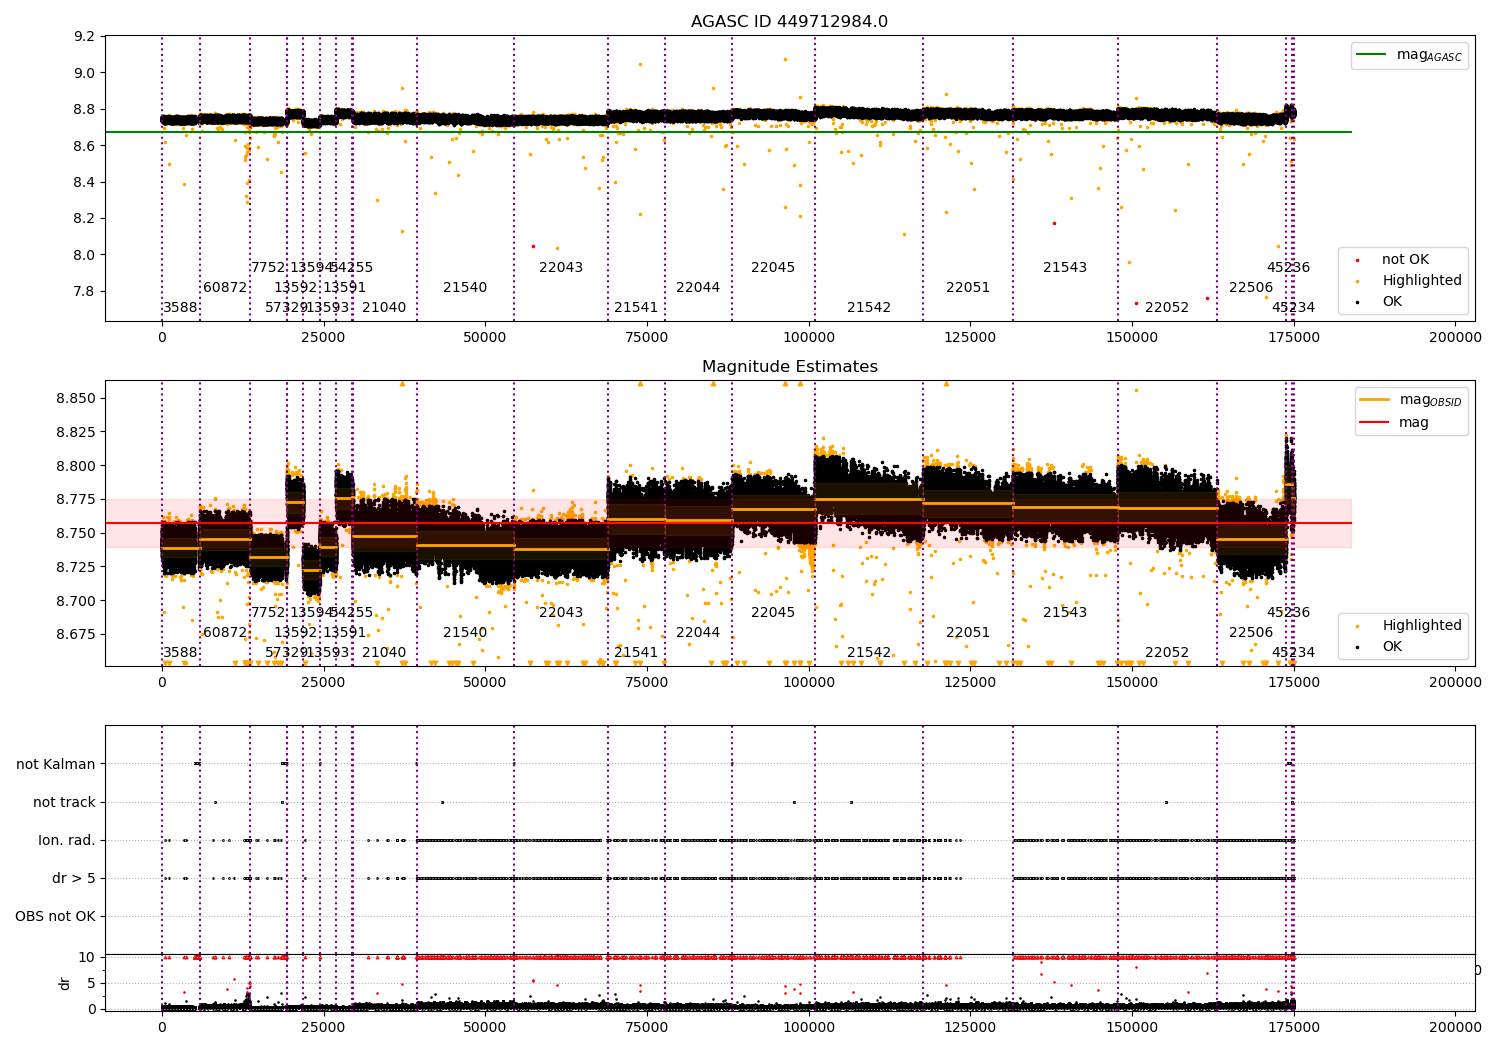This screenshot has width=1500, height=1050.
Task: Click the 8.2 y-axis tick label
Action: [x=85, y=219]
